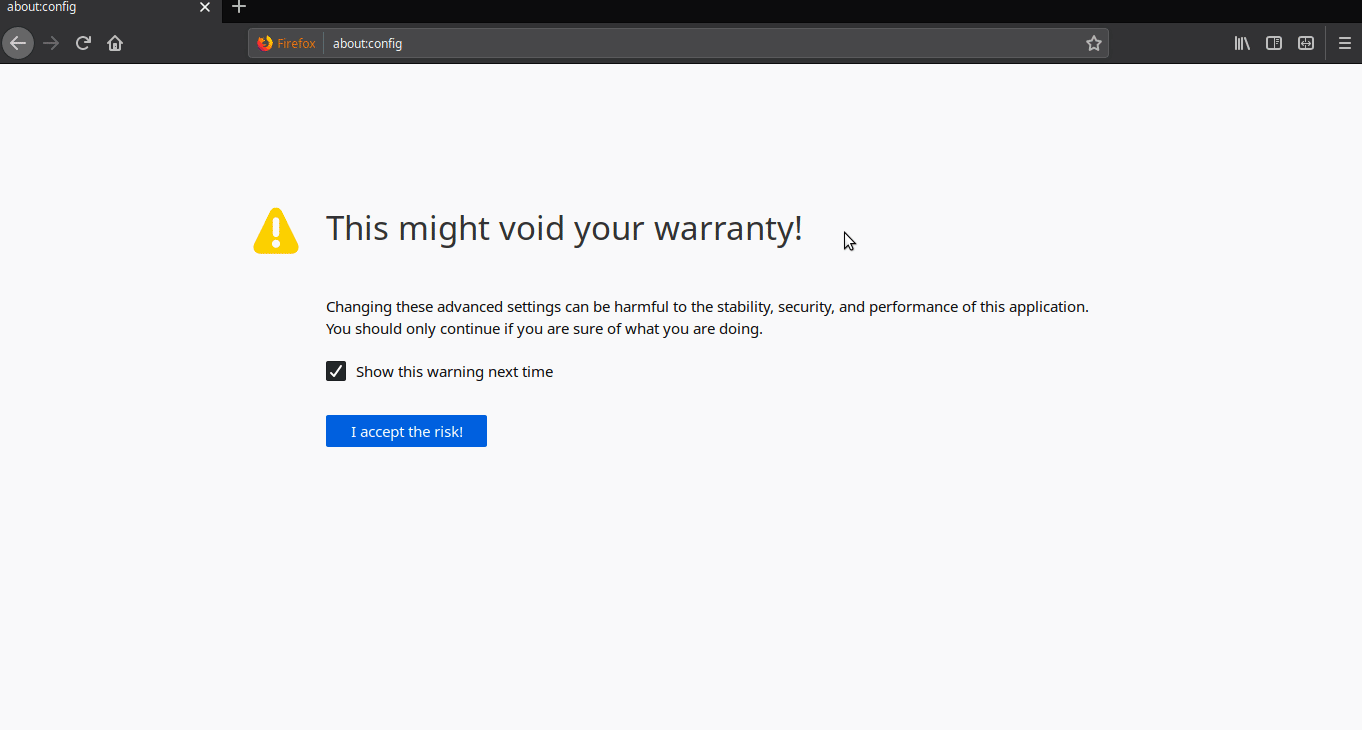Close the about:config tab

click(x=205, y=8)
